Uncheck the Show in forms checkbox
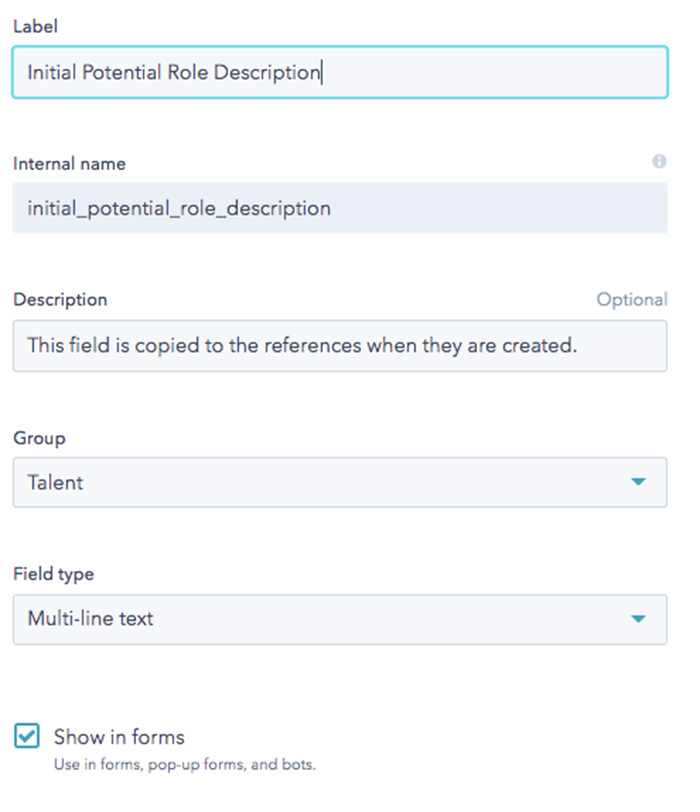The image size is (700, 812). 27,736
